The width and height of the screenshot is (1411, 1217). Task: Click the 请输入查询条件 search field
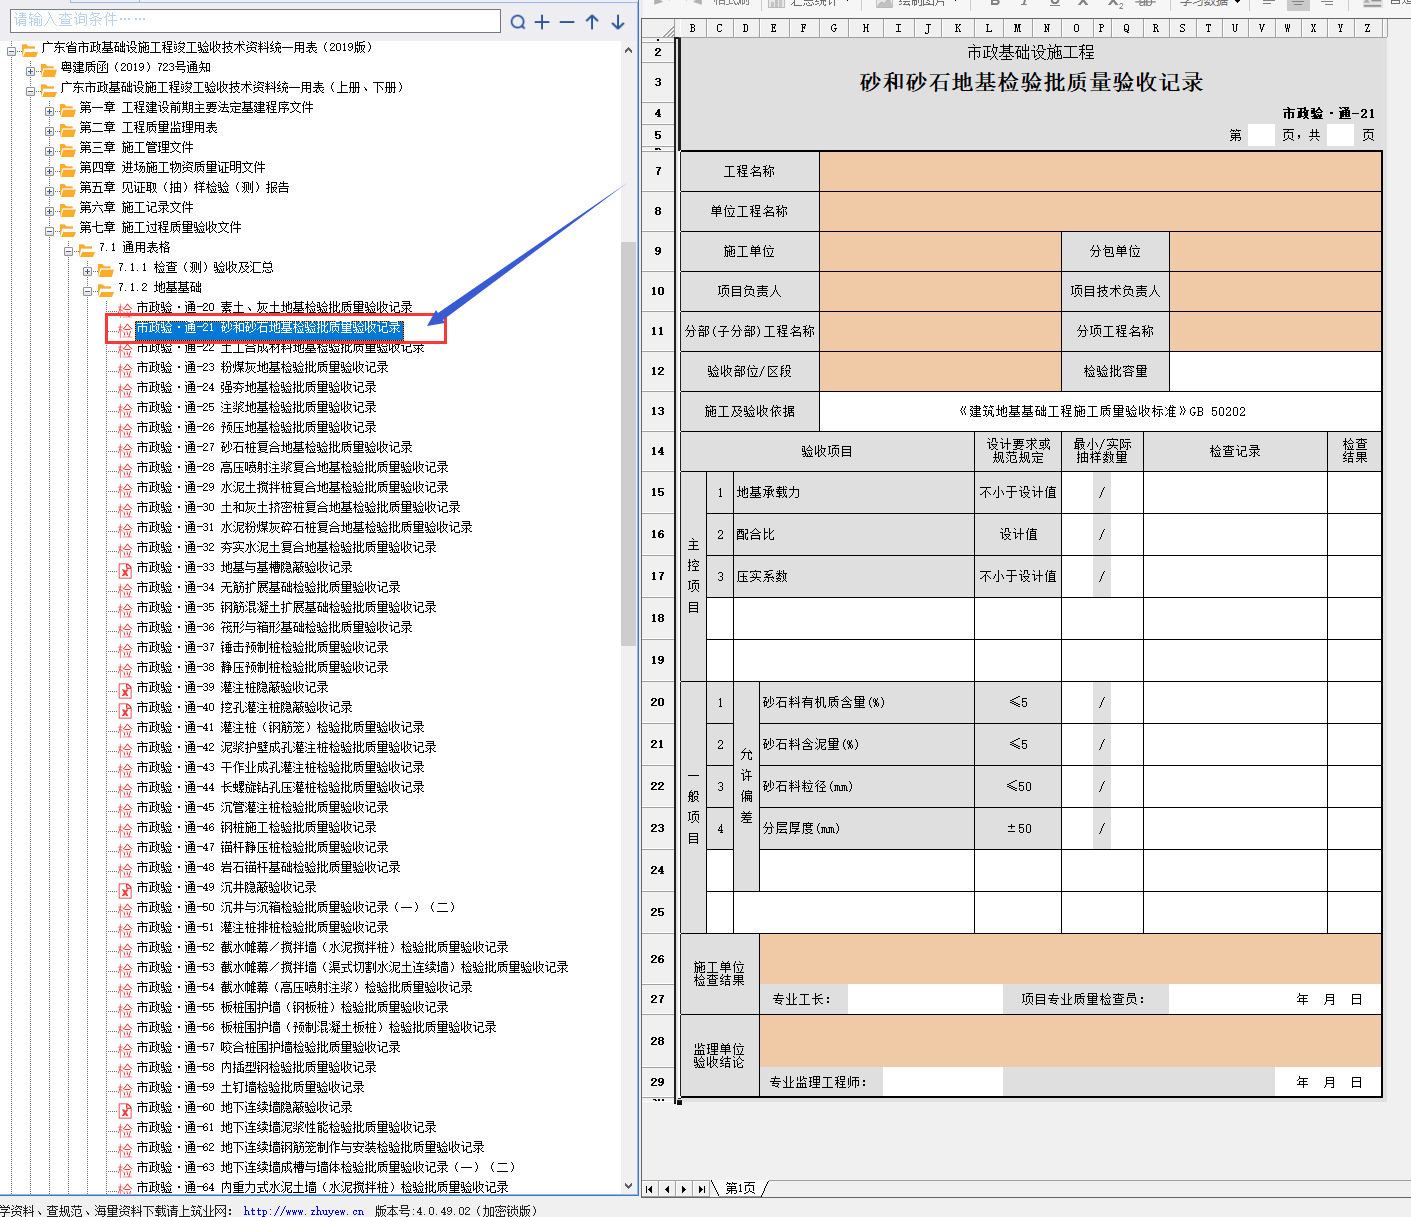(255, 20)
